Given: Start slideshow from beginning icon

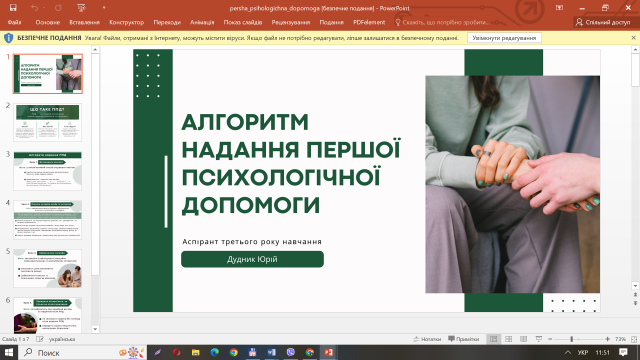Looking at the screenshot, I should 81,8.
